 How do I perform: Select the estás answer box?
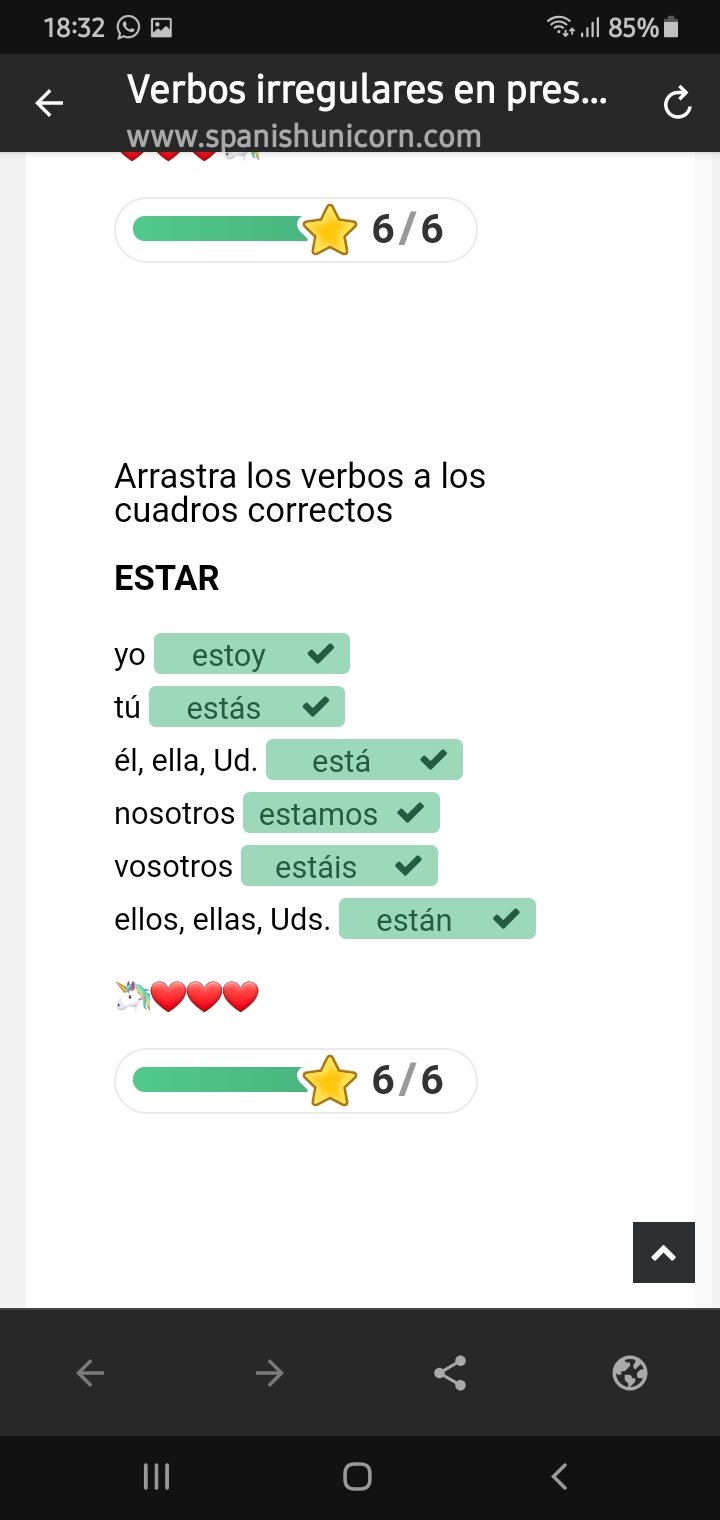point(246,707)
